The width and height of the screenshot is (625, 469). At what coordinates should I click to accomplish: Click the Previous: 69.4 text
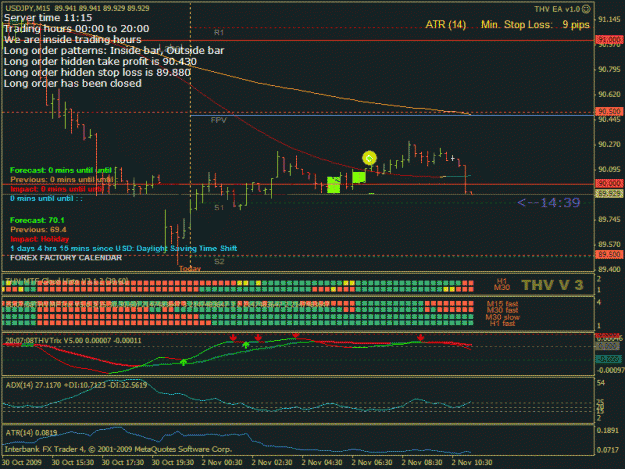(38, 230)
